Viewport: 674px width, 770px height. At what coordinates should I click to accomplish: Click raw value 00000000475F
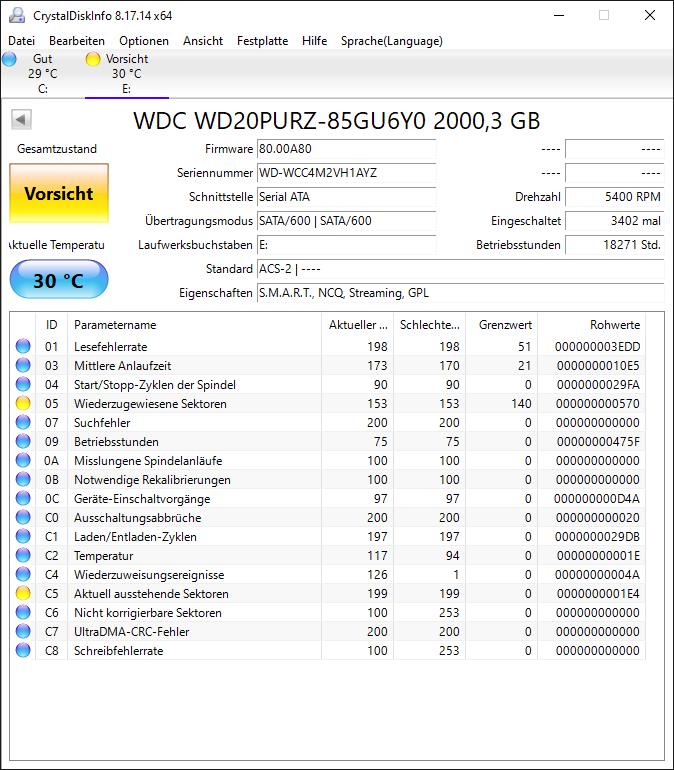tap(598, 441)
